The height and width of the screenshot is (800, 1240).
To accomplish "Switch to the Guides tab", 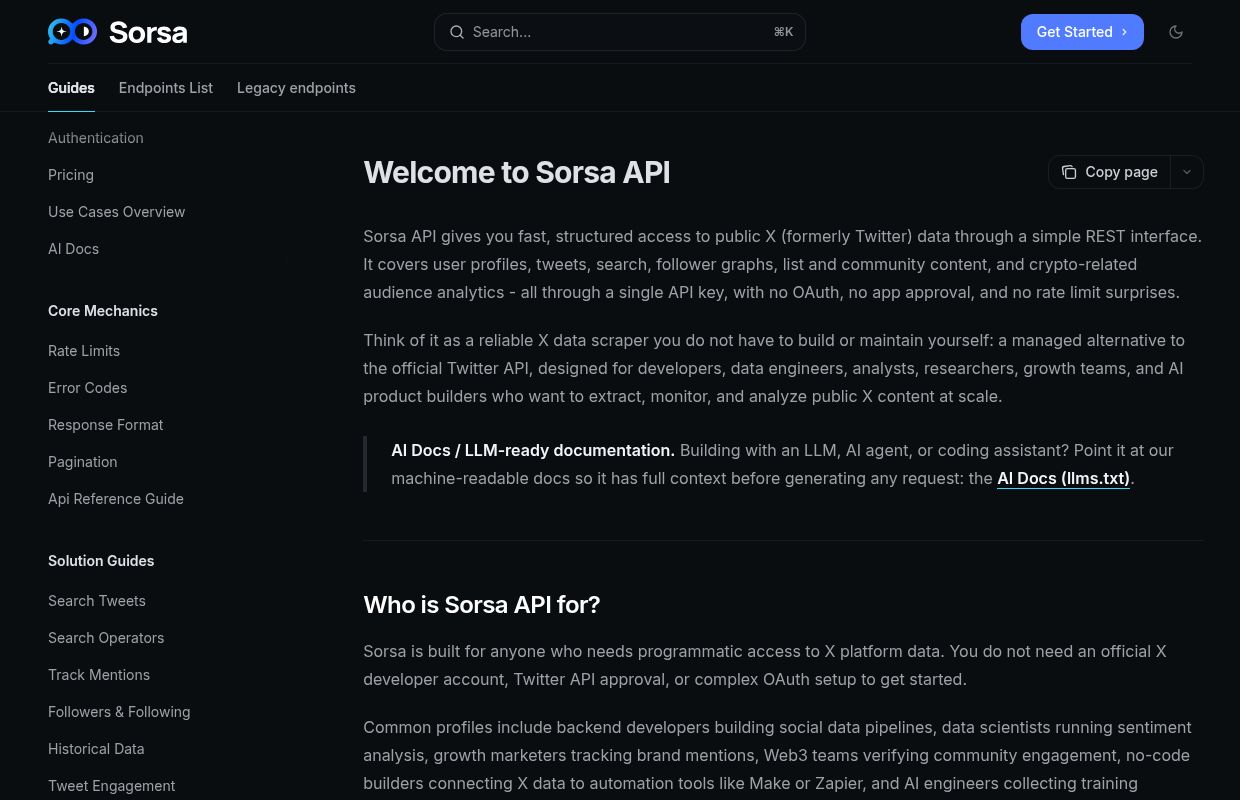I will (x=71, y=88).
